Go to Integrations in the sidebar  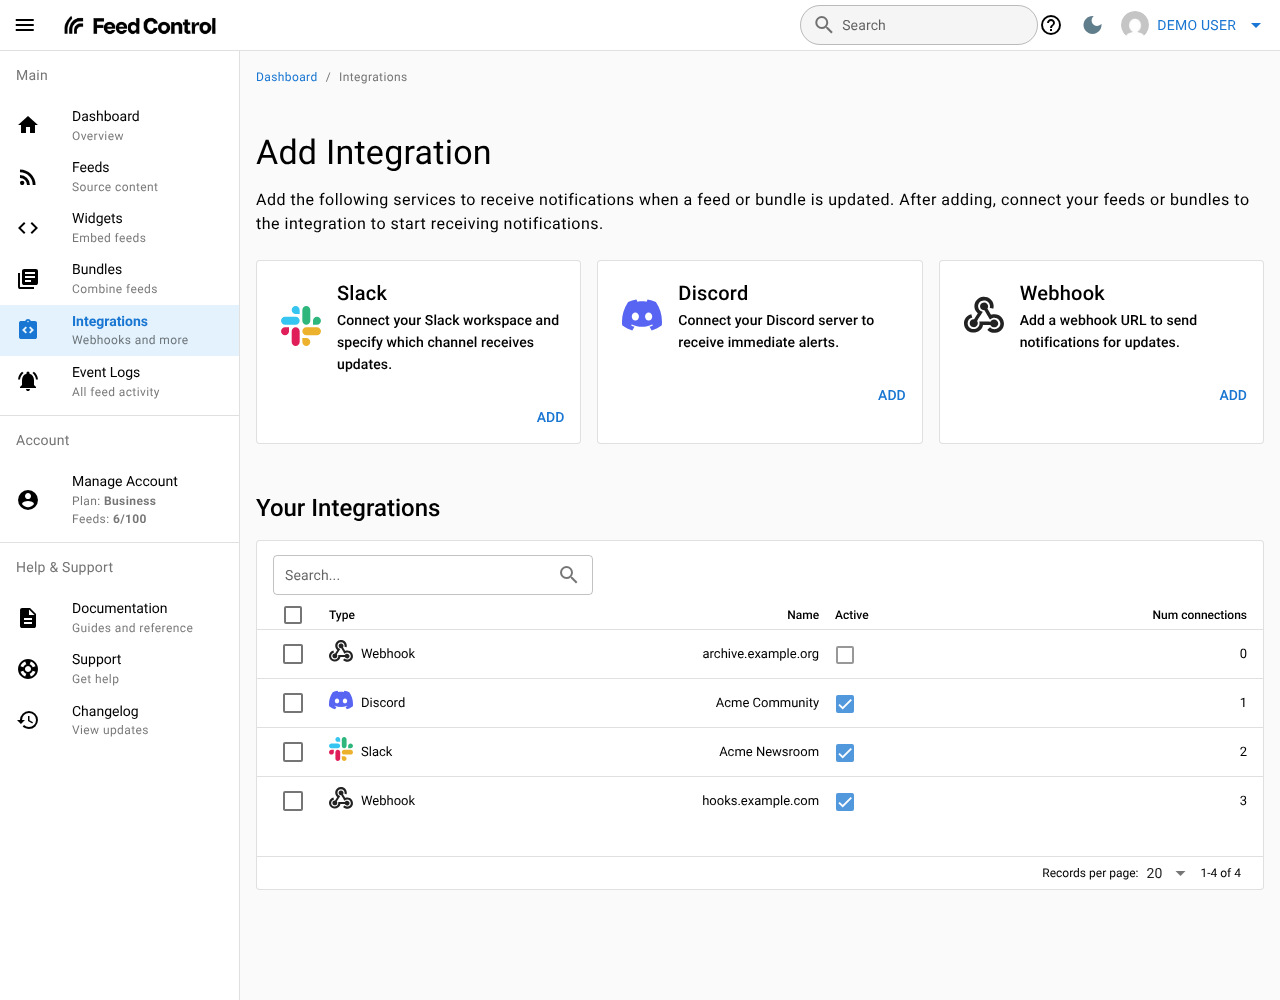pos(120,330)
